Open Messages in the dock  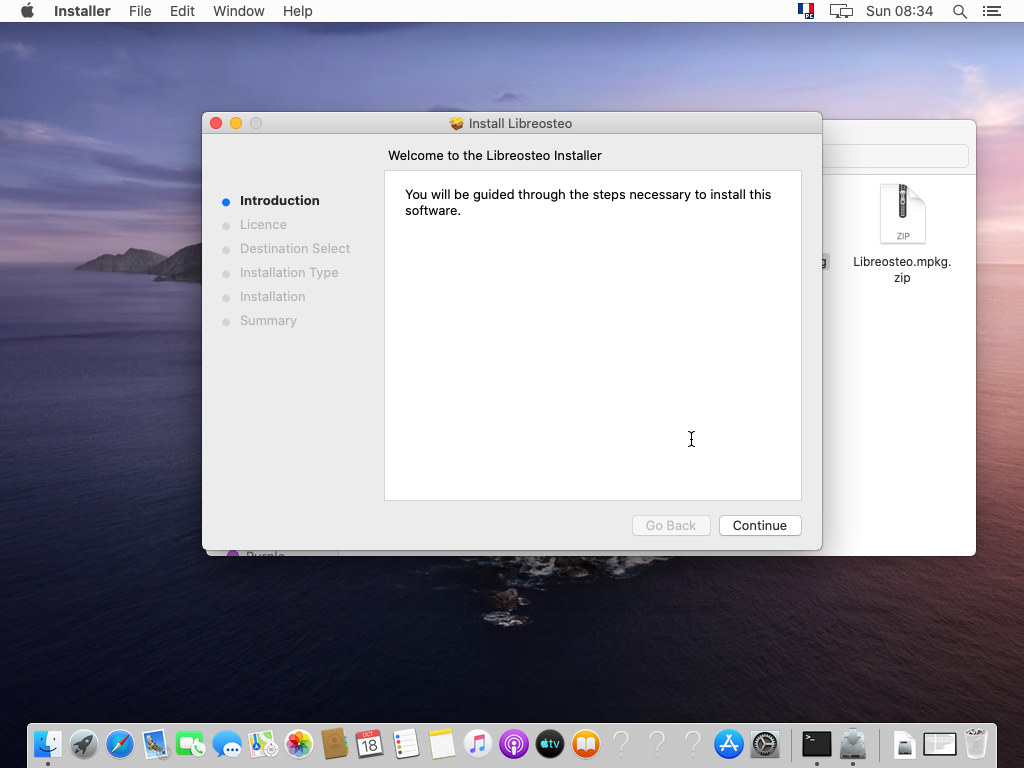pos(227,744)
